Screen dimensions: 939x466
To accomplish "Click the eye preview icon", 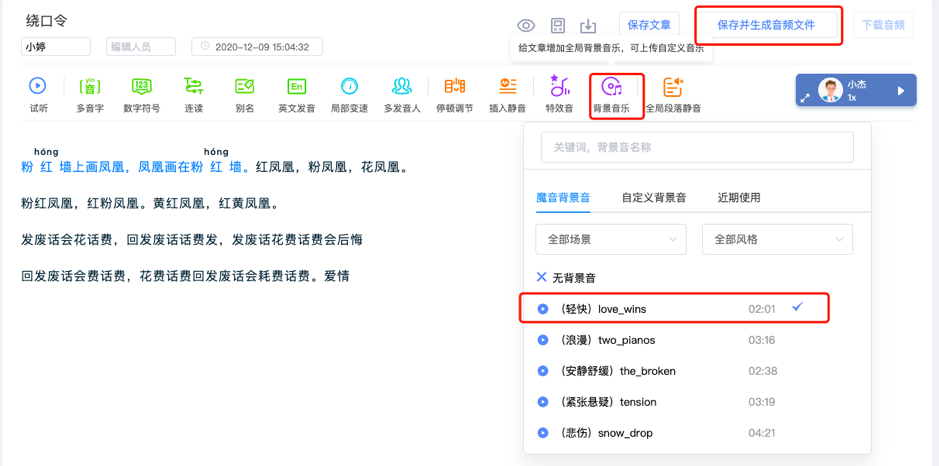I will click(526, 25).
